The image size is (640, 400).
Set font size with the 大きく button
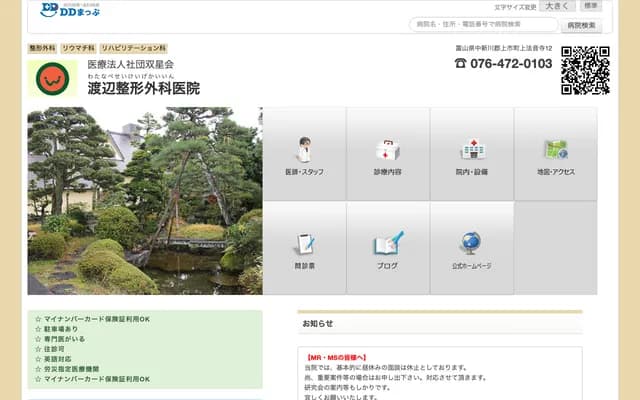pos(557,6)
